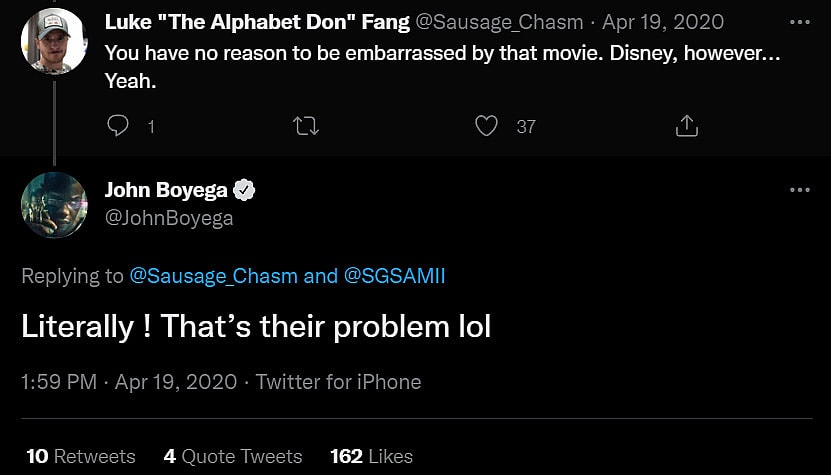Open the @SGSAMII mention link
Screen dimensions: 831x475
[x=395, y=276]
